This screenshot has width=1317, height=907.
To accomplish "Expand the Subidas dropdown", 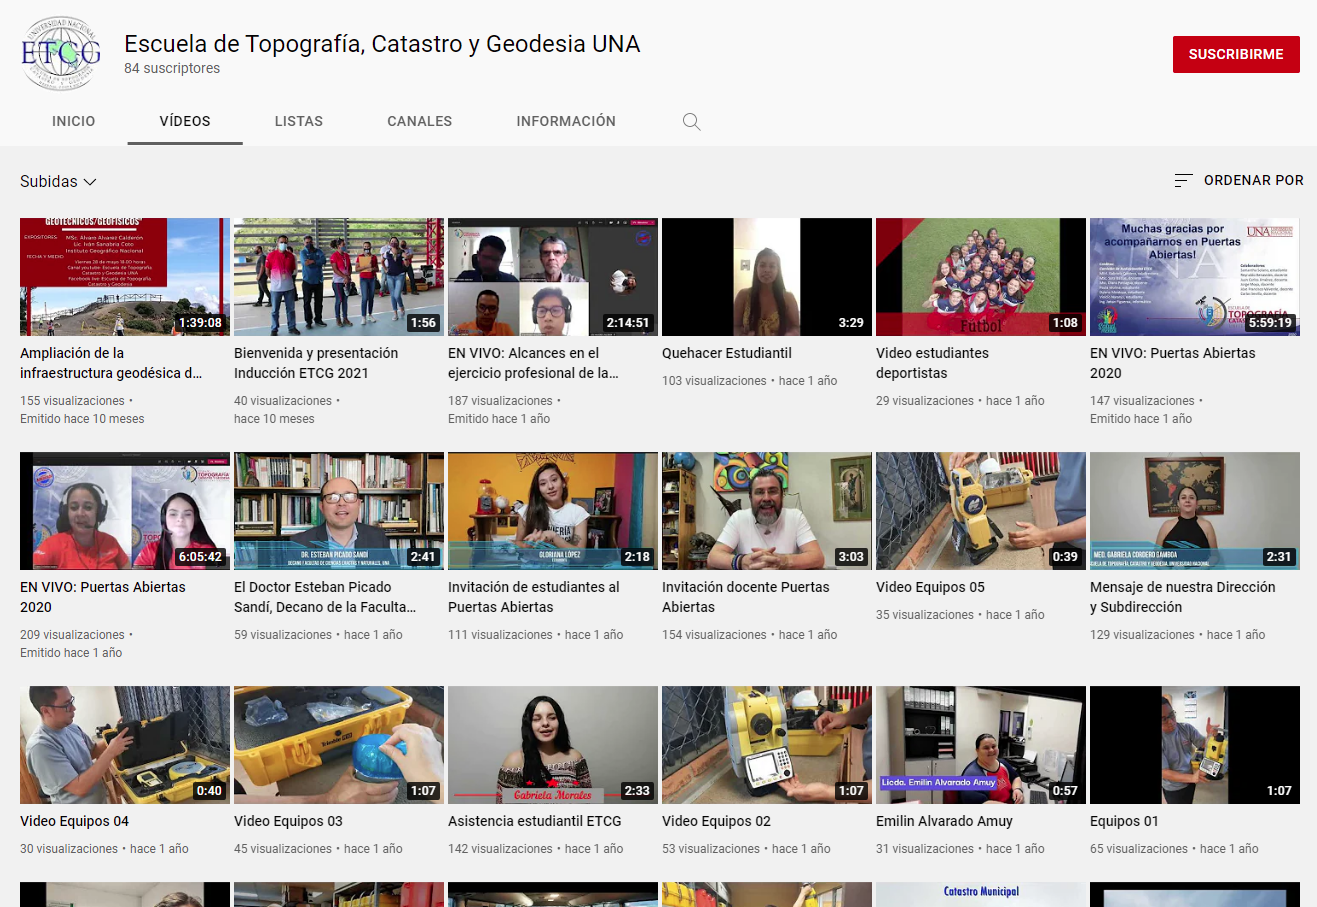I will point(58,181).
